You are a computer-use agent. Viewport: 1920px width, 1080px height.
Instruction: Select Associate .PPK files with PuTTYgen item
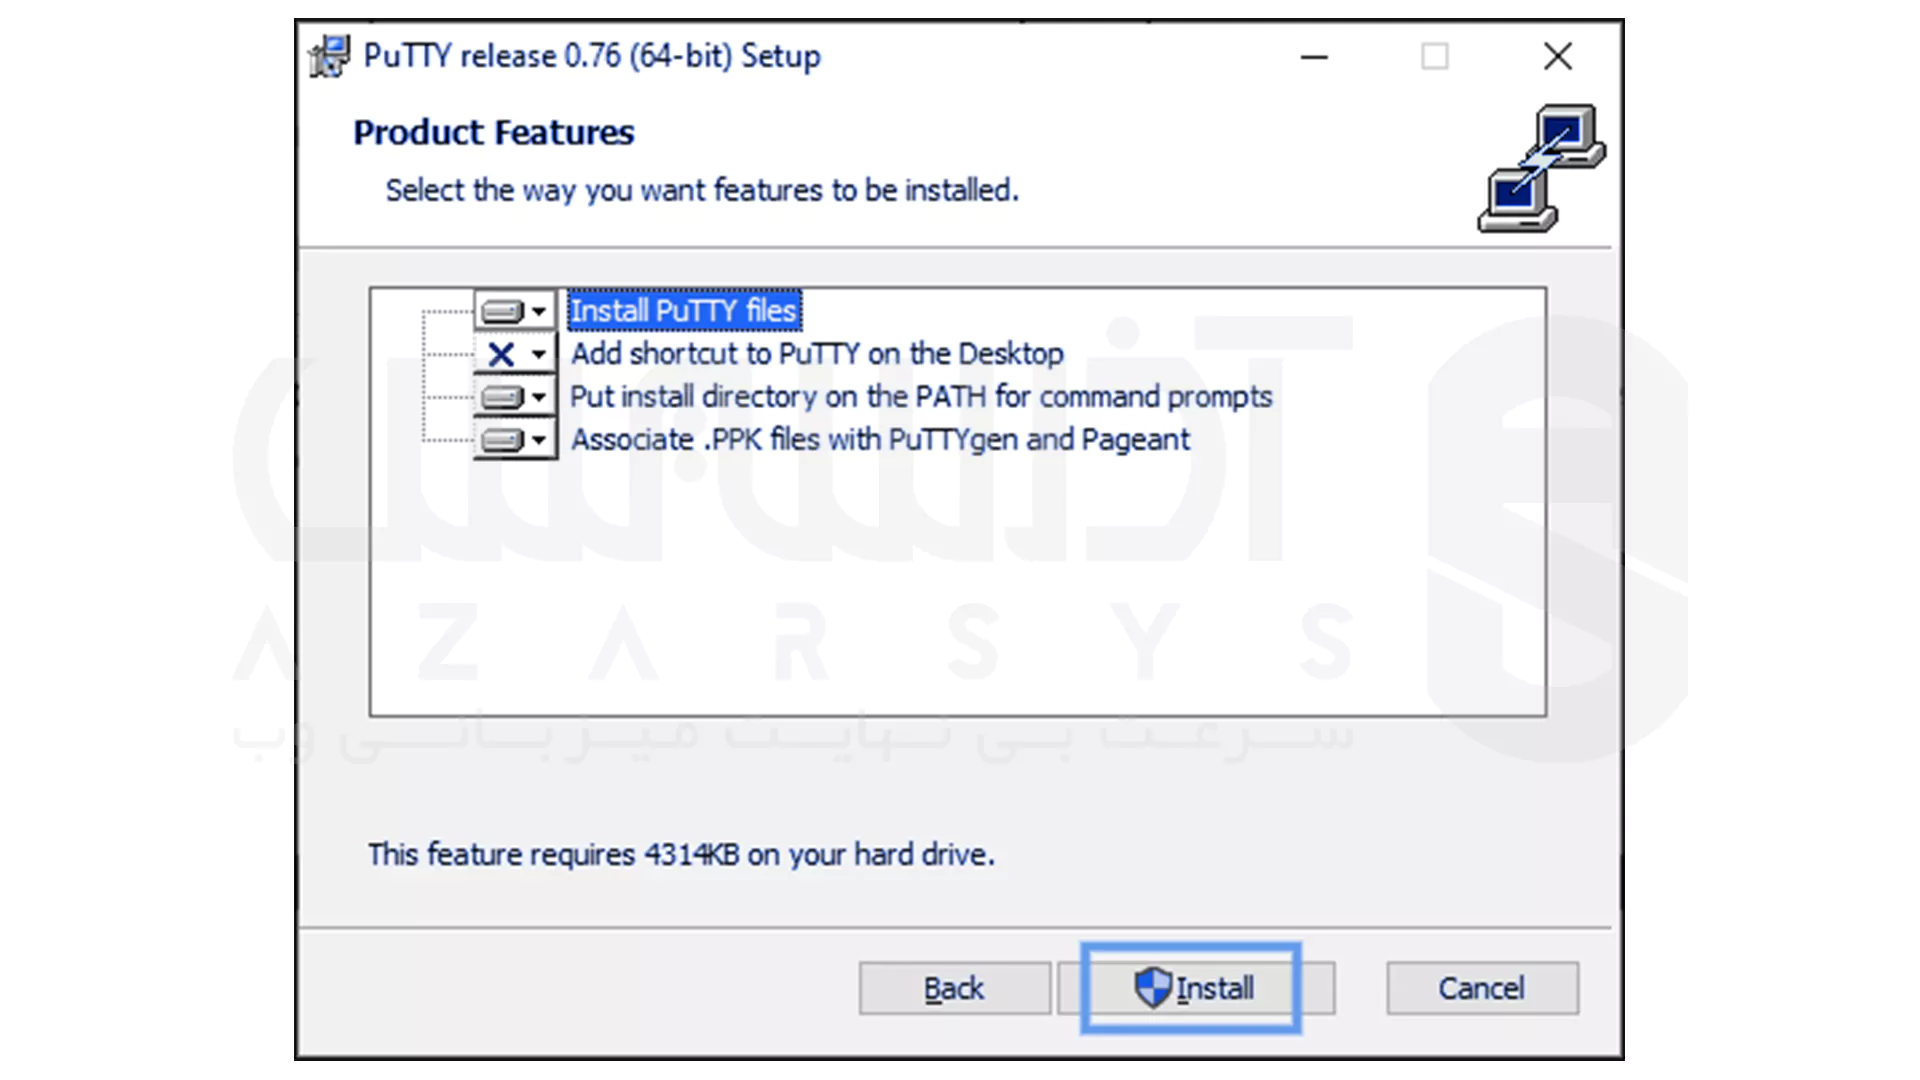point(880,440)
